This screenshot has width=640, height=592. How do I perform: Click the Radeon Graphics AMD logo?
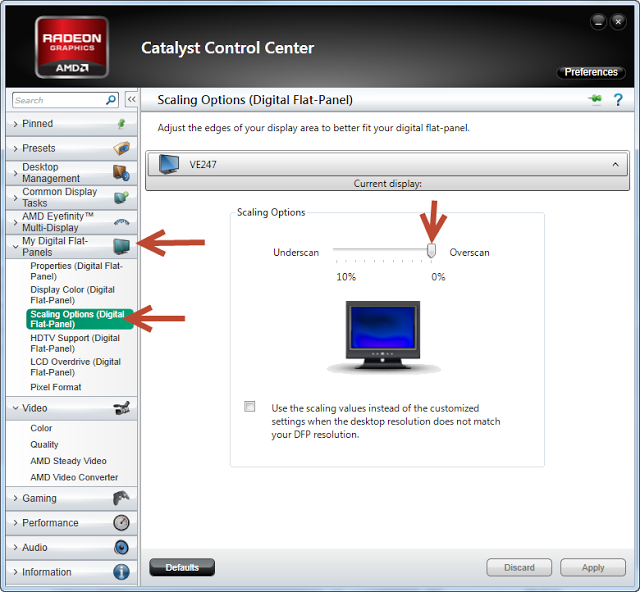[72, 47]
